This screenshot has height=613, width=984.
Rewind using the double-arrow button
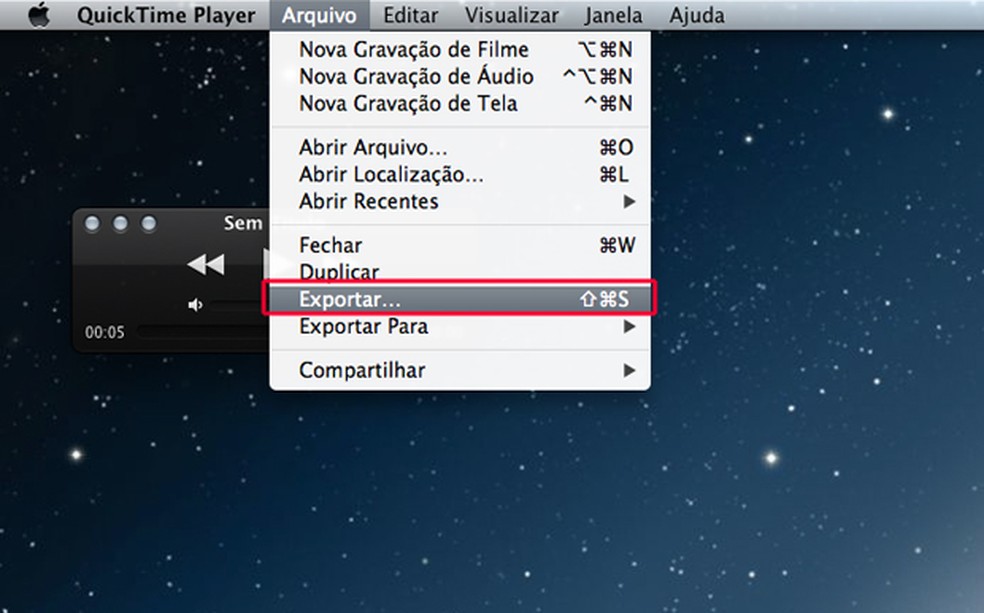[206, 264]
